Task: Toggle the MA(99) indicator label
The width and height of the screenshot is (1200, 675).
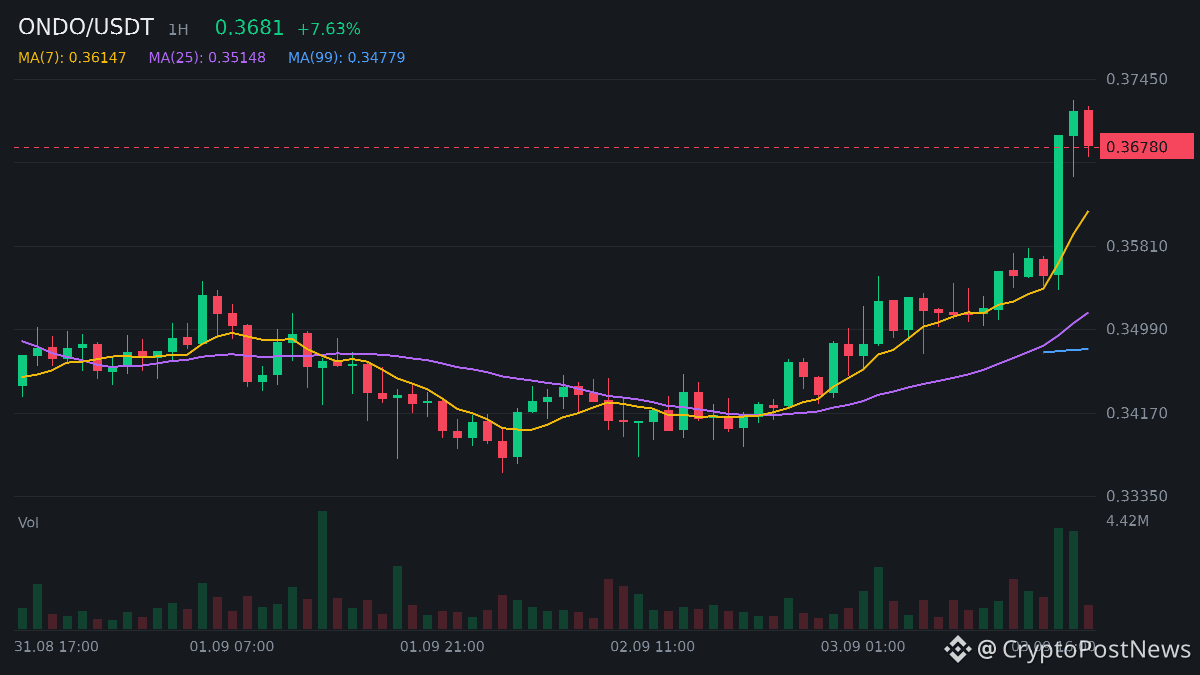Action: click(x=346, y=58)
